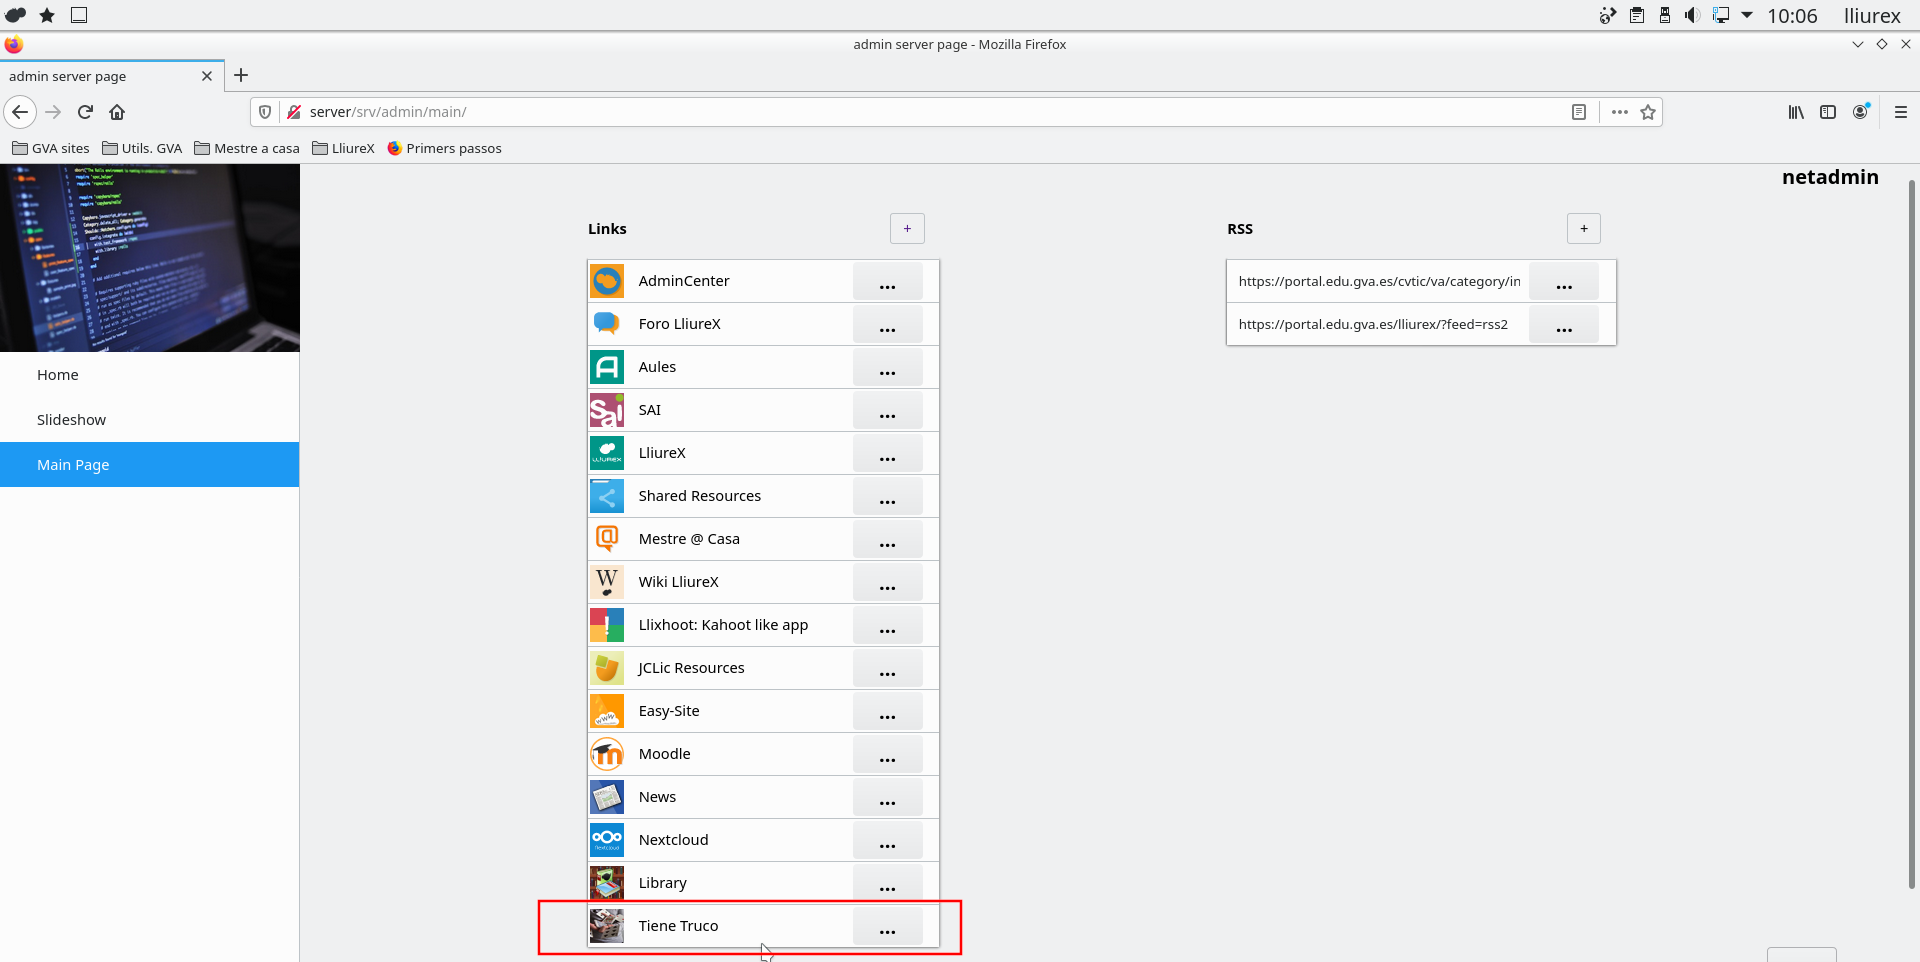1920x962 pixels.
Task: Select Home in the left sidebar
Action: coord(58,375)
